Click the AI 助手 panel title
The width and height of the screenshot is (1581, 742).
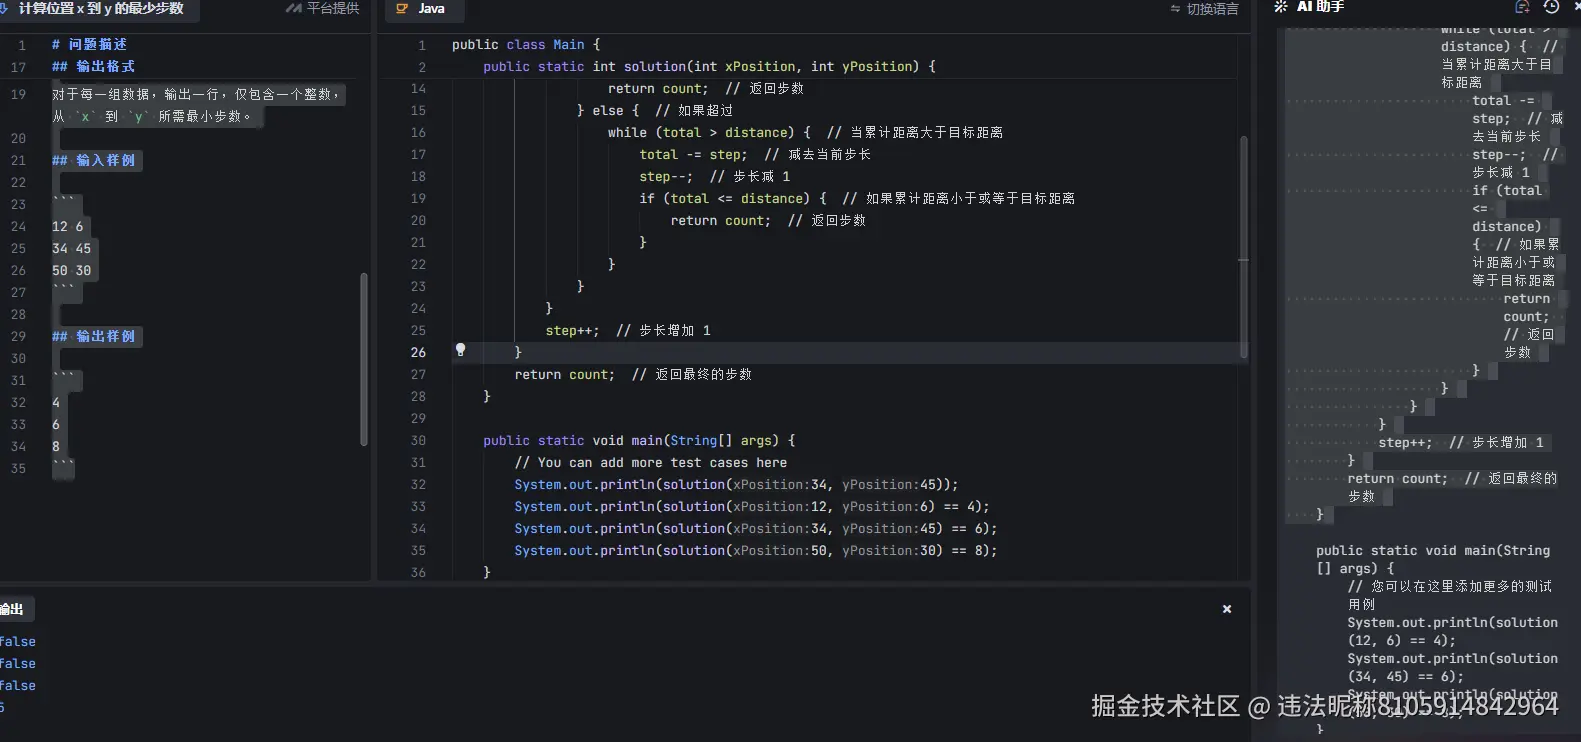pyautogui.click(x=1320, y=7)
